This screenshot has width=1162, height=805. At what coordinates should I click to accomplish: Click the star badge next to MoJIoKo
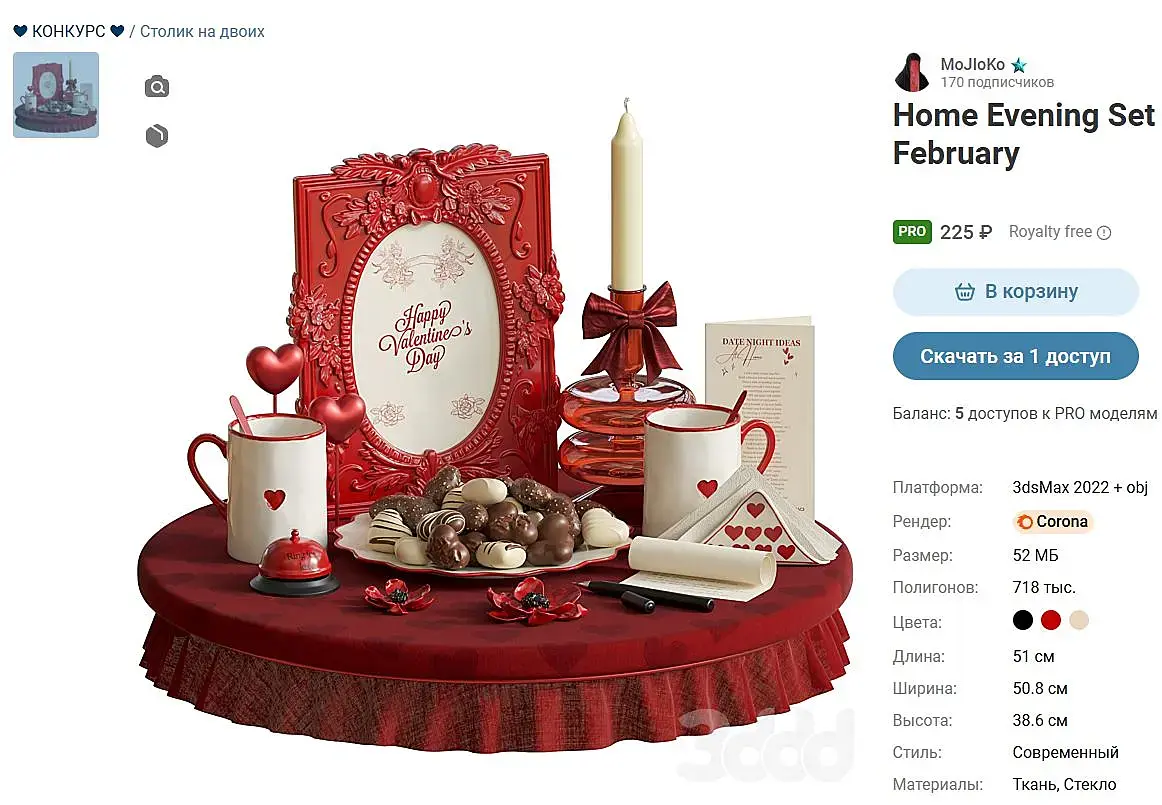(x=1019, y=65)
